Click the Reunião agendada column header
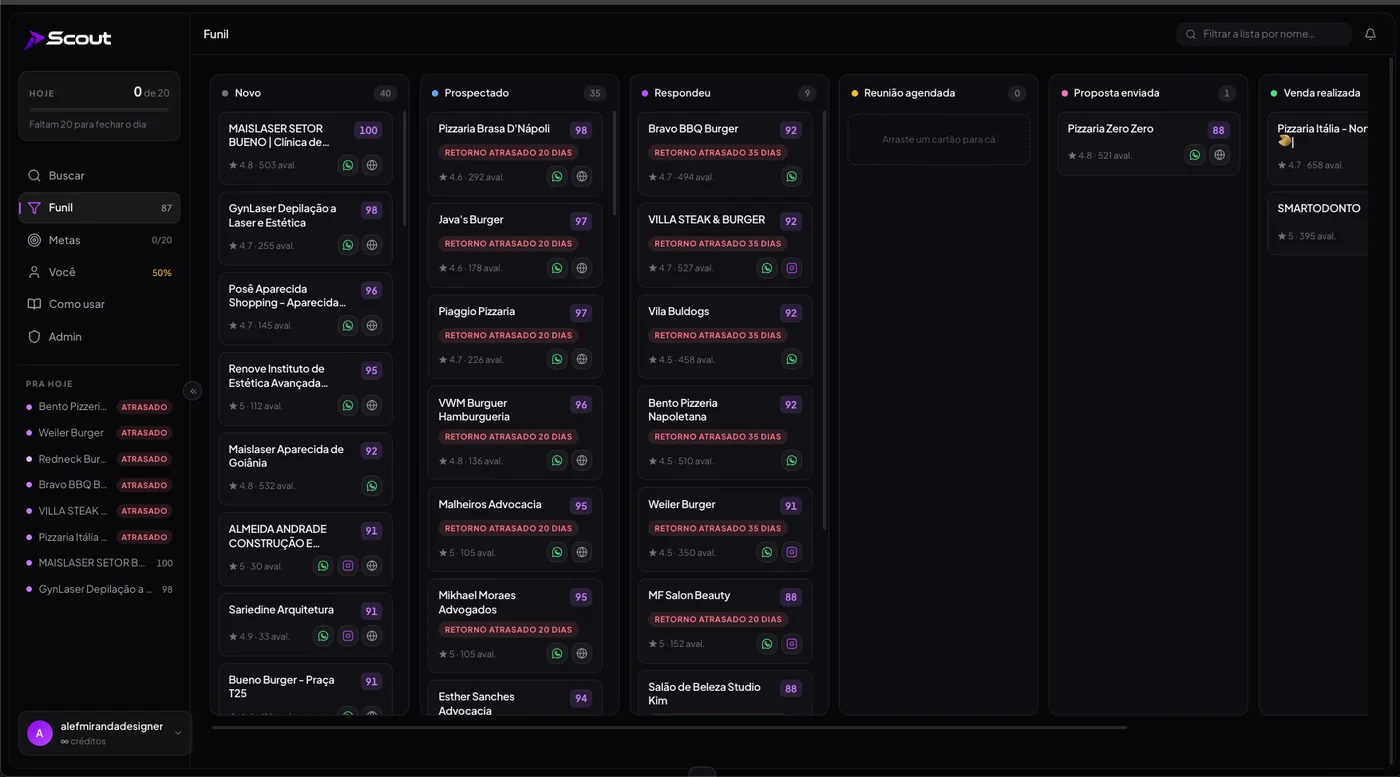The height and width of the screenshot is (777, 1400). pyautogui.click(x=938, y=93)
